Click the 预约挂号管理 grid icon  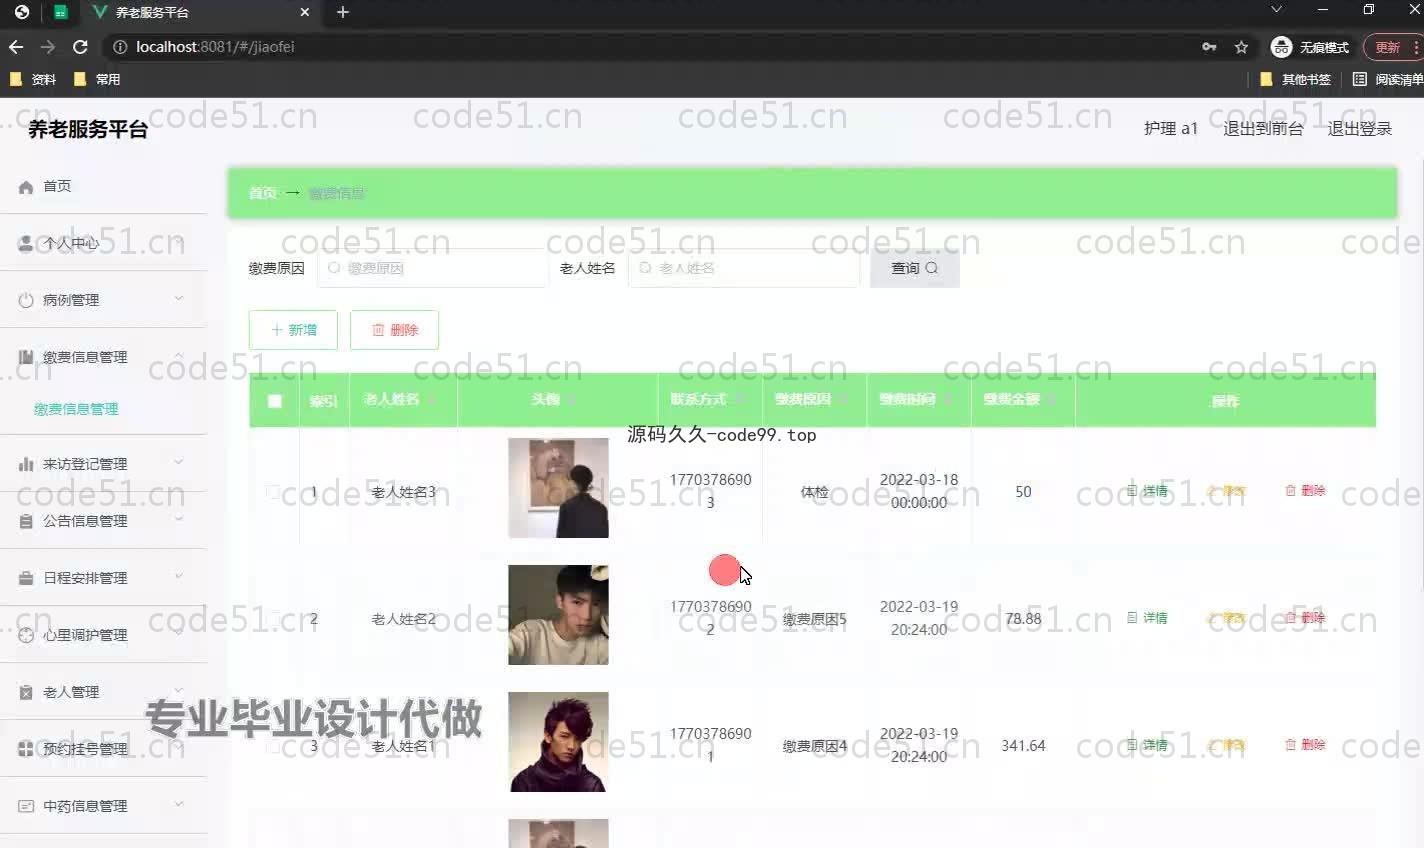point(26,749)
